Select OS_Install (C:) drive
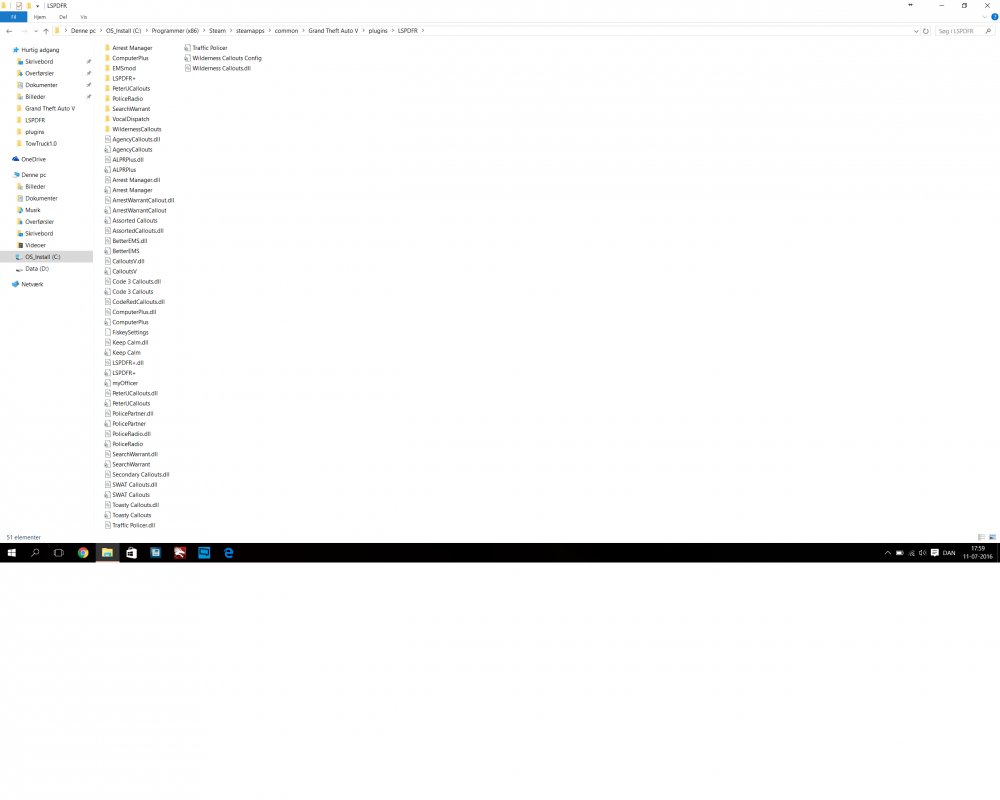1000x800 pixels. point(43,257)
